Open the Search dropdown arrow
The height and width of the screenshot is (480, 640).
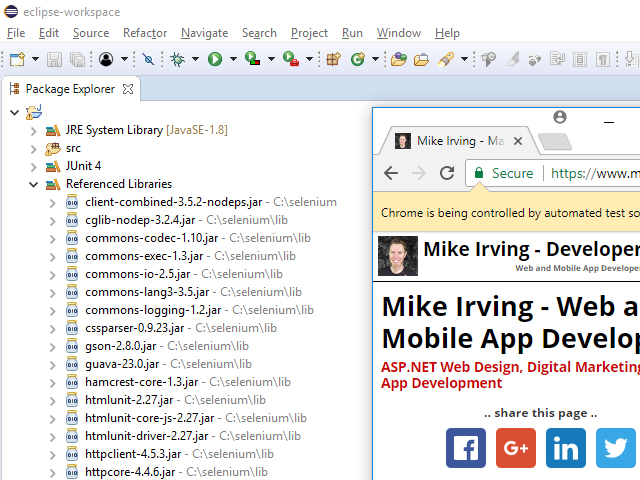click(x=464, y=59)
